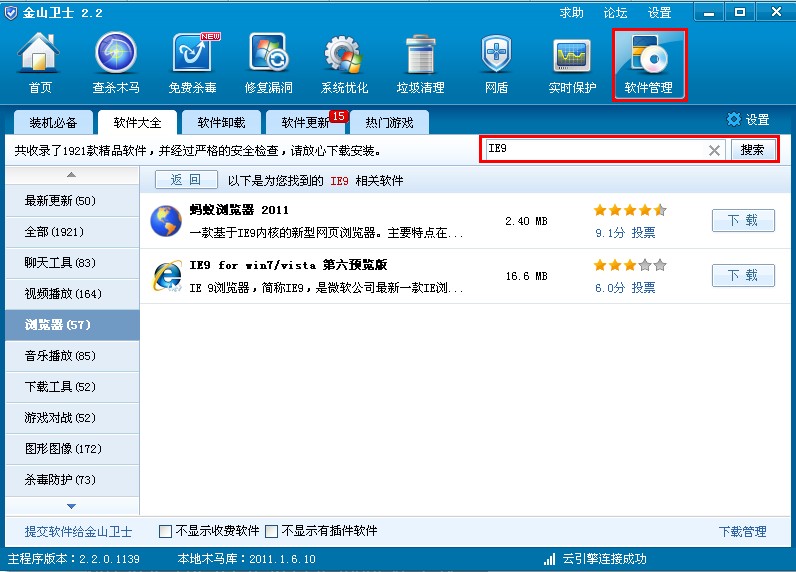Click the IE9 for win7/vista 第六预览版 title
This screenshot has height=572, width=796.
288,264
